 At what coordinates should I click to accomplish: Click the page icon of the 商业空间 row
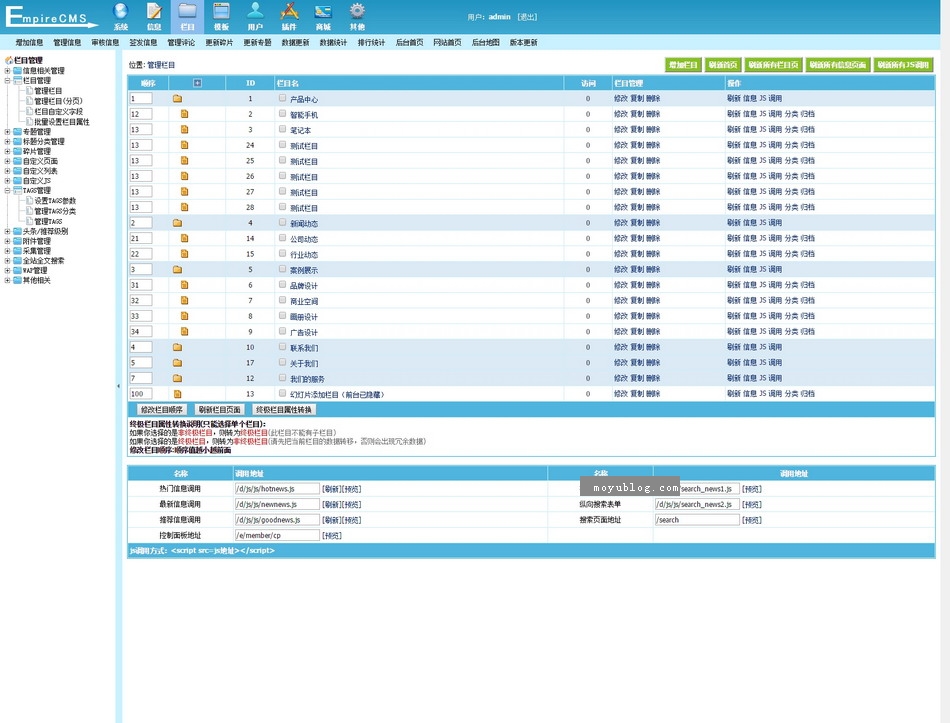pyautogui.click(x=184, y=301)
